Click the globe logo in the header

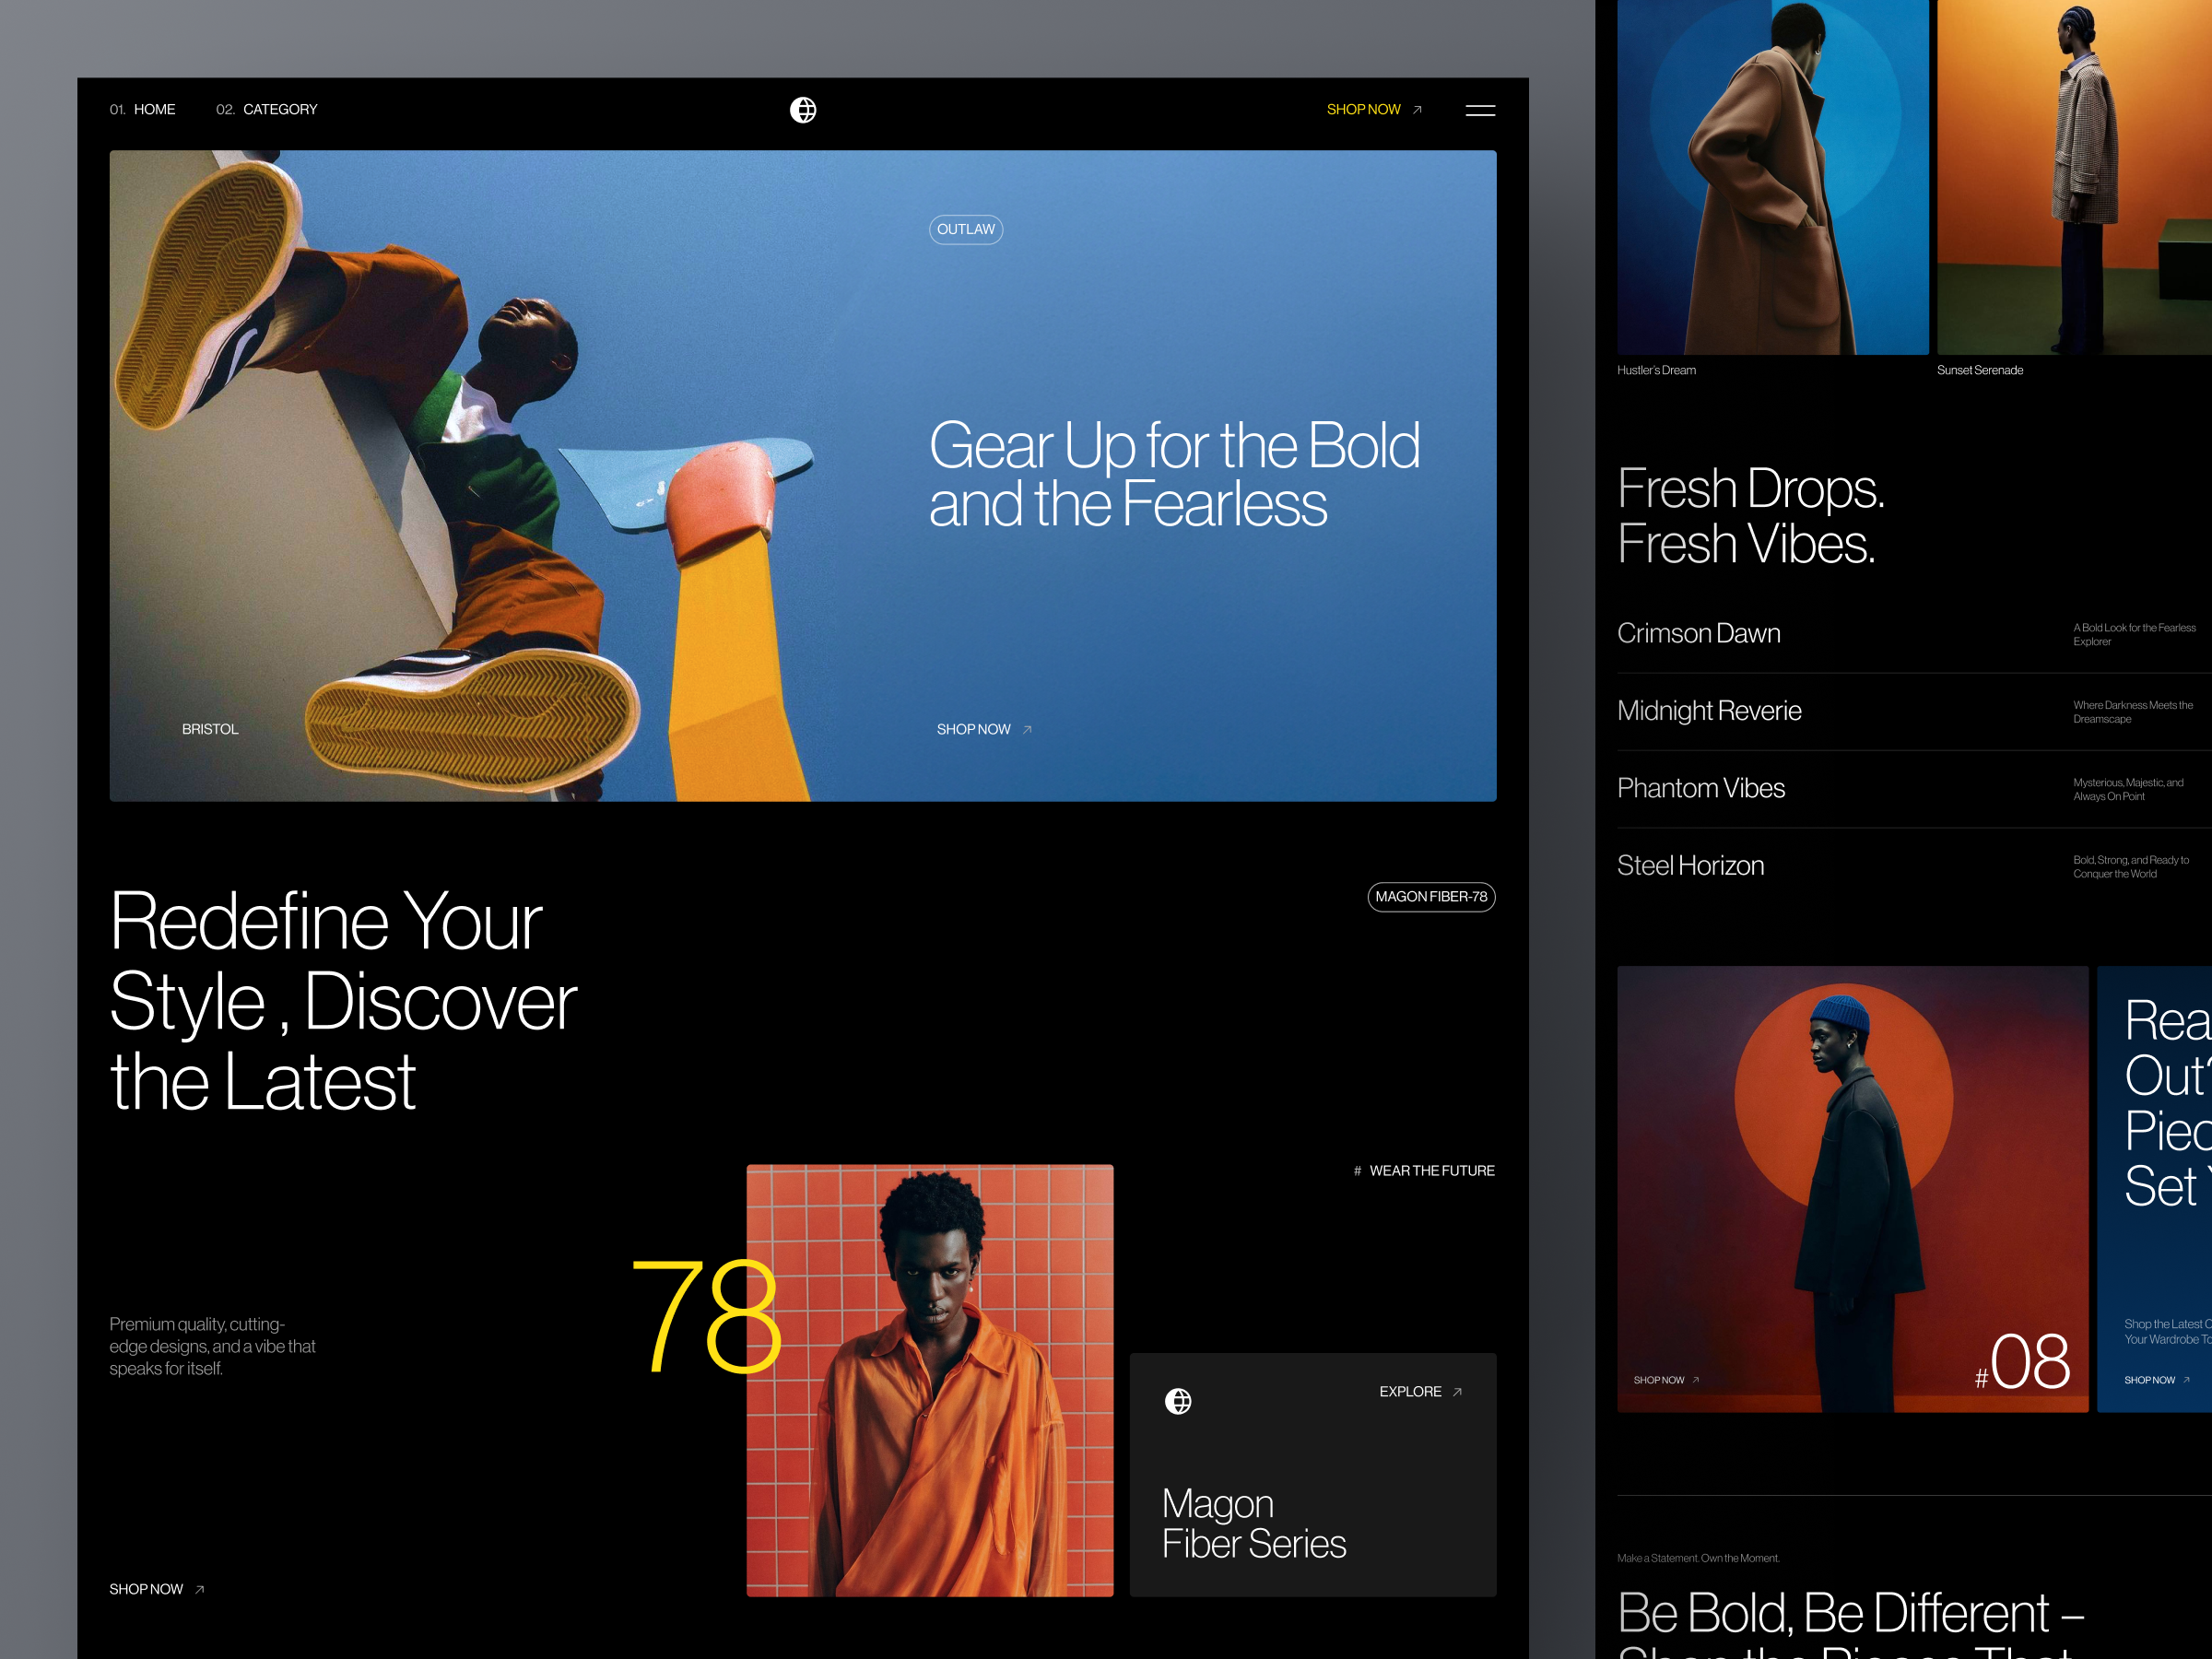pyautogui.click(x=805, y=110)
